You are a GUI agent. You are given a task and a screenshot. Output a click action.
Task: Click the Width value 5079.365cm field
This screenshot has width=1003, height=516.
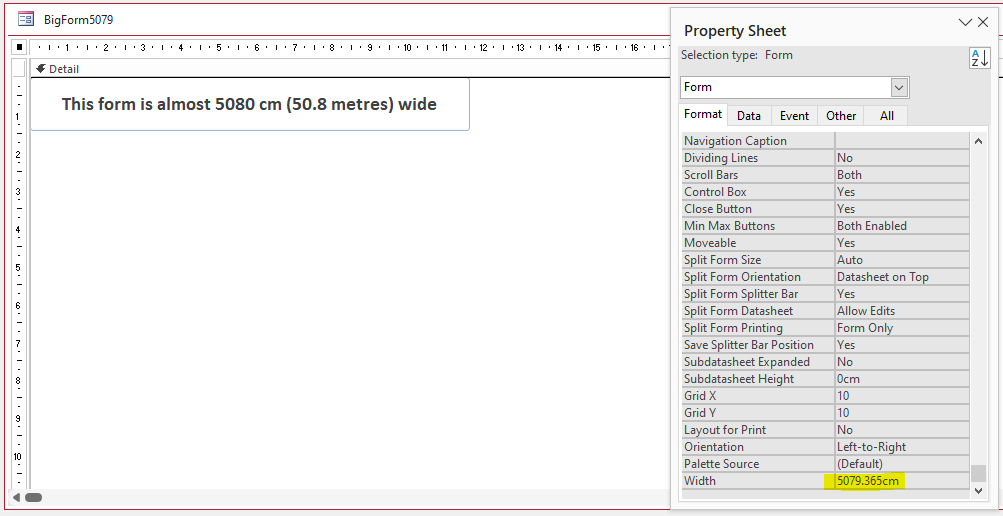902,481
